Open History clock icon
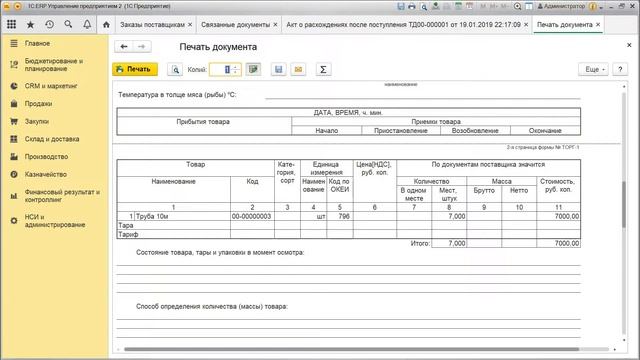640x360 pixels. (49, 24)
